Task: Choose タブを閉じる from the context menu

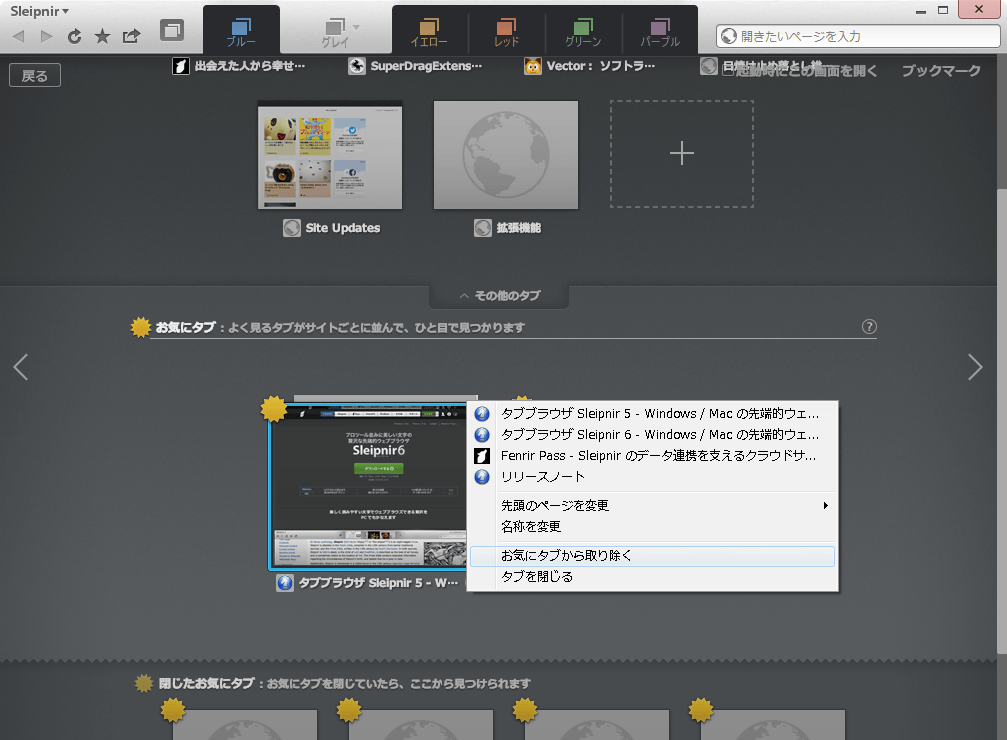Action: coord(652,577)
